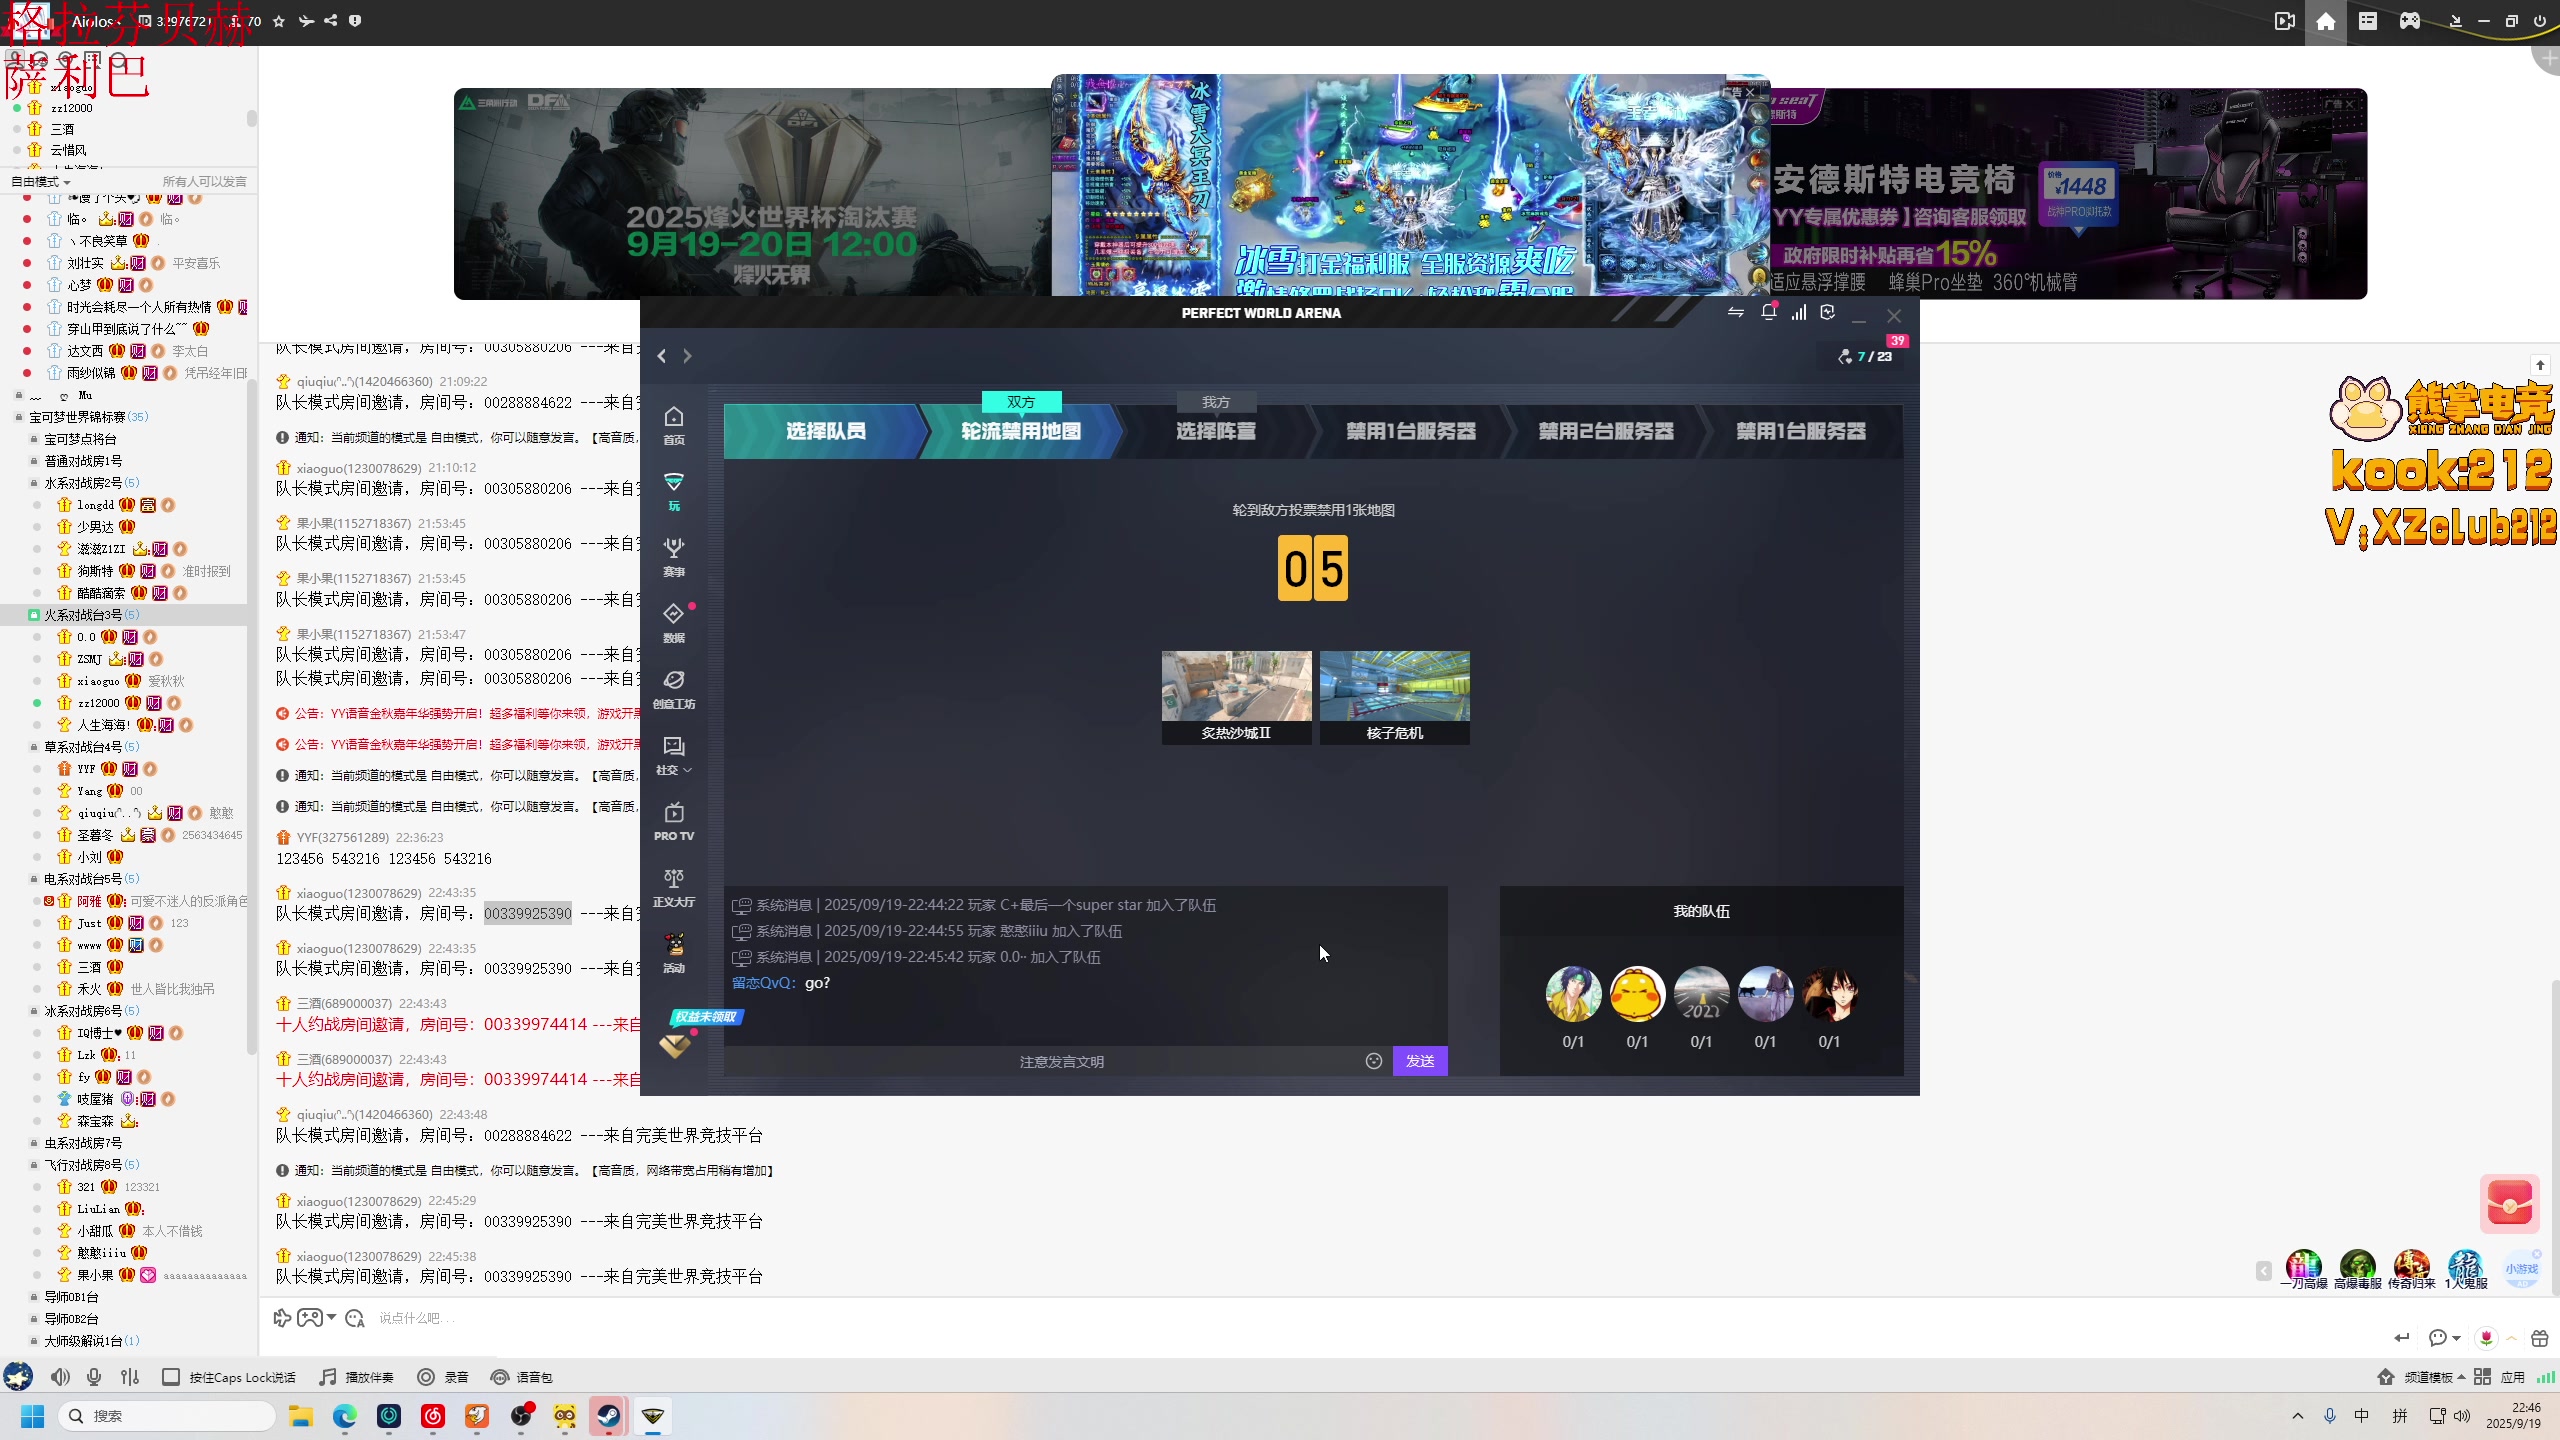
Task: Open 数据 stats in Arena sidebar
Action: click(674, 623)
